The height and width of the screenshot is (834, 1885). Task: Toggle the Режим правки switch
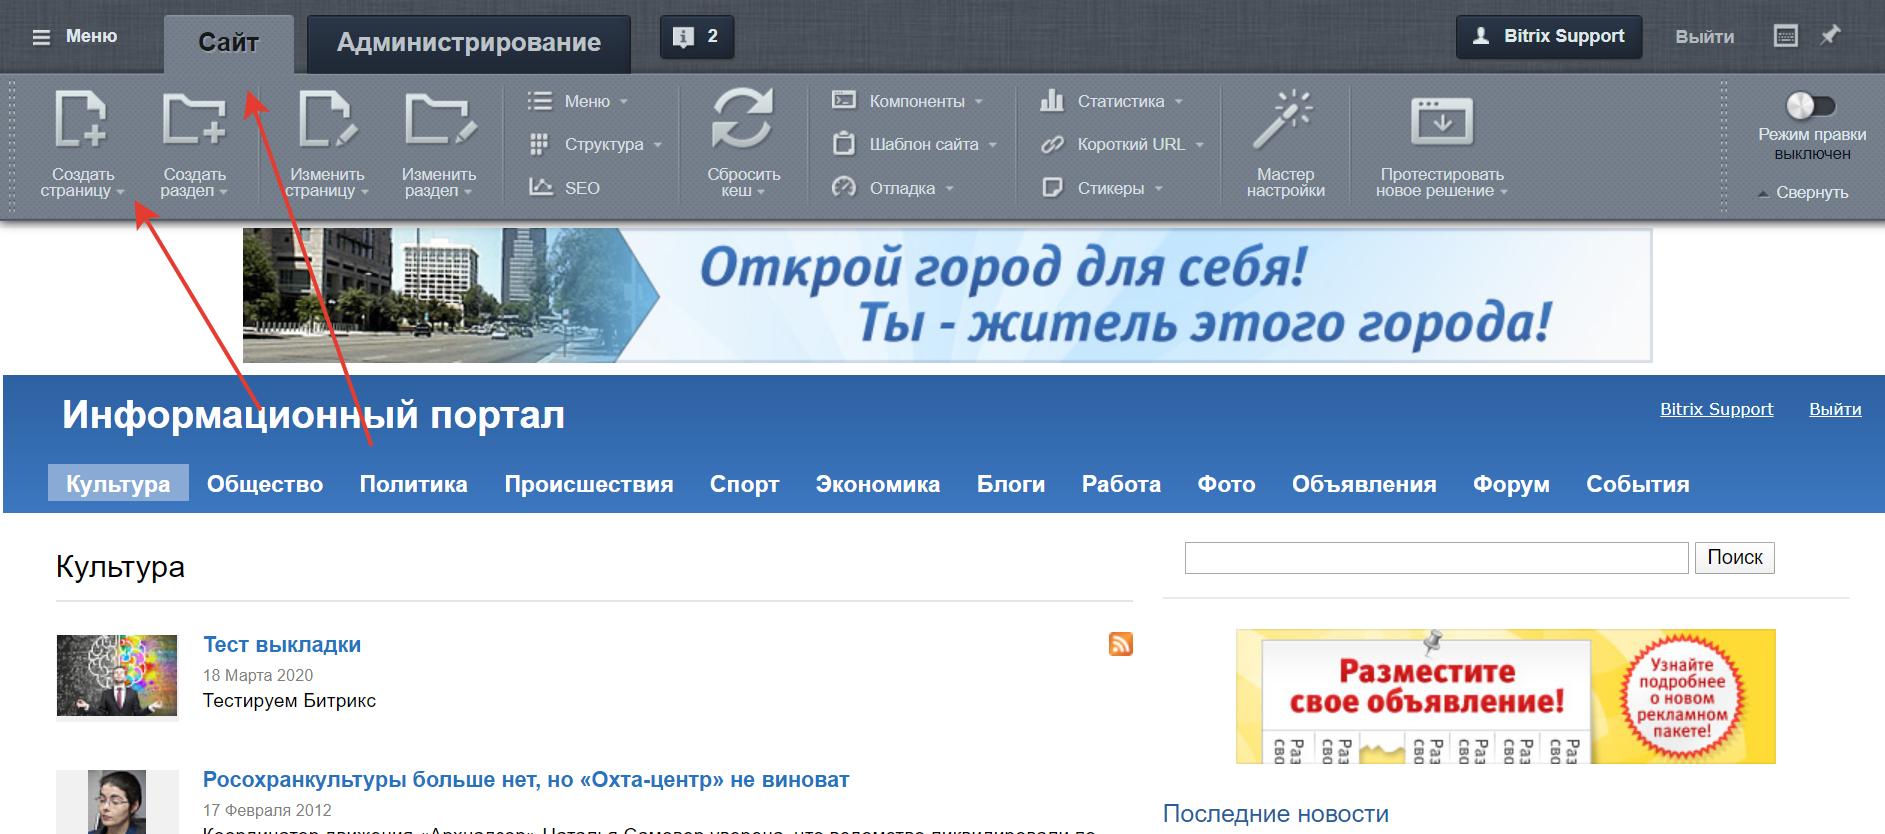point(1811,105)
